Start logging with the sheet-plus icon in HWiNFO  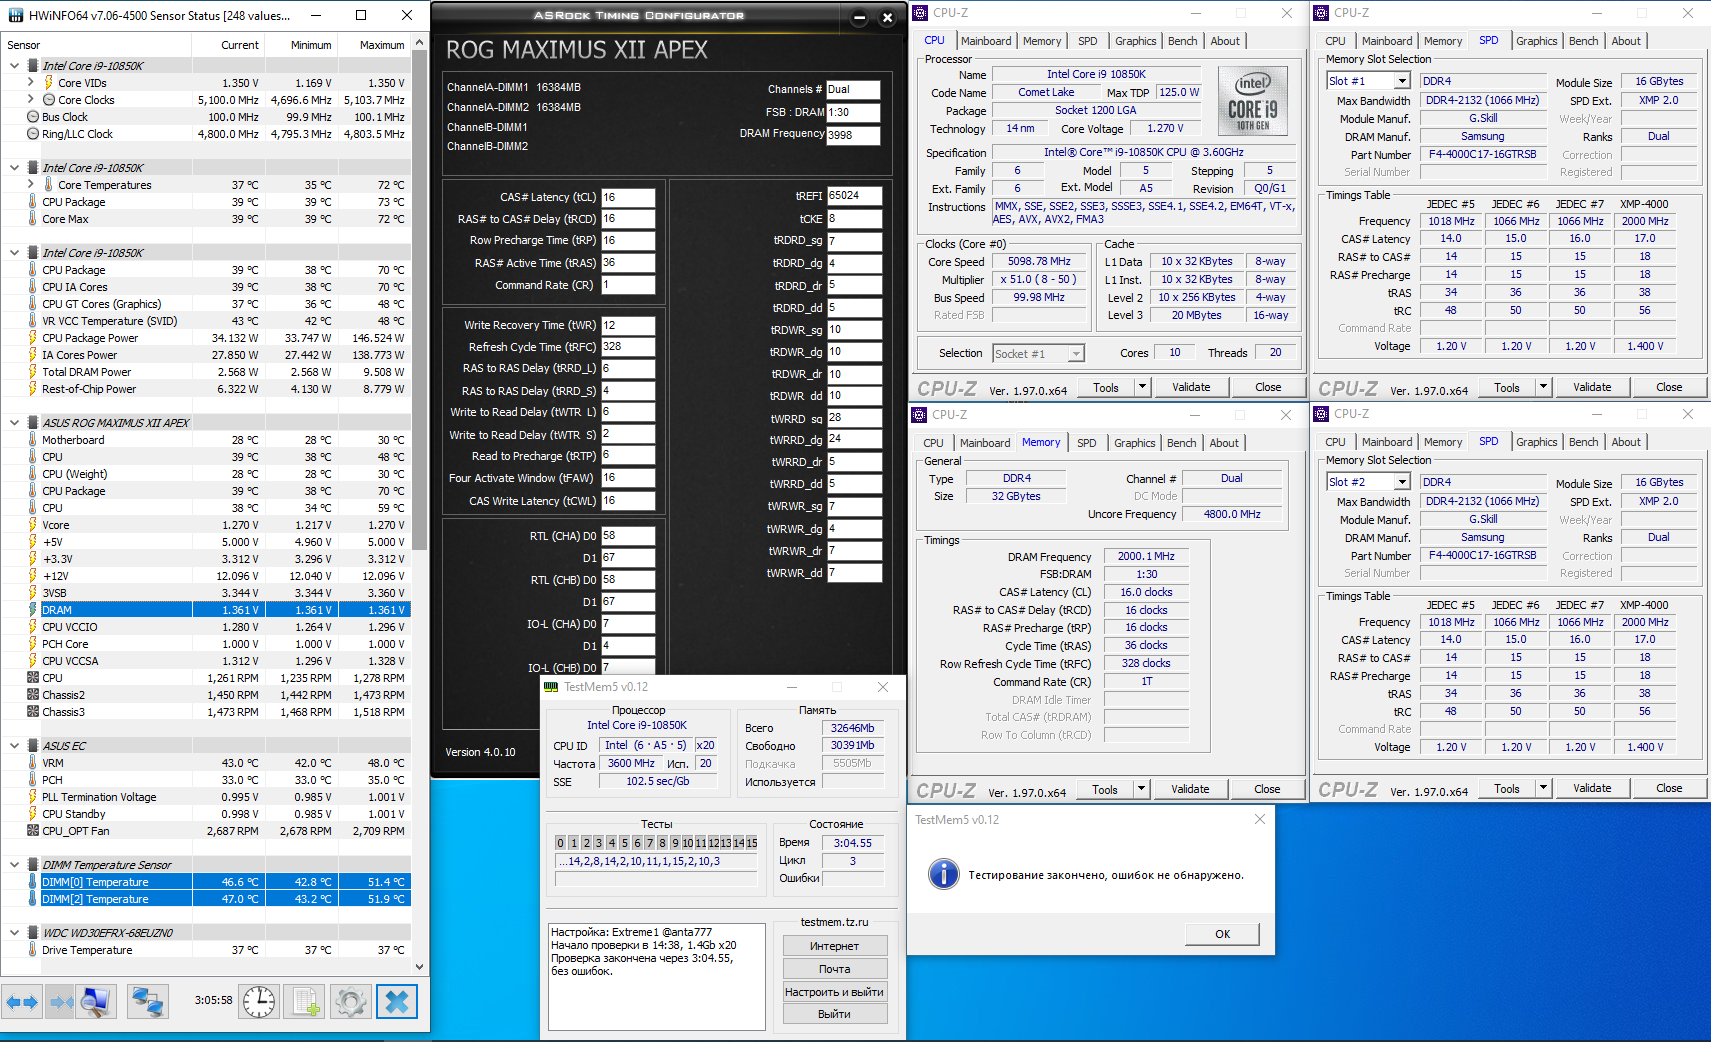click(305, 1001)
